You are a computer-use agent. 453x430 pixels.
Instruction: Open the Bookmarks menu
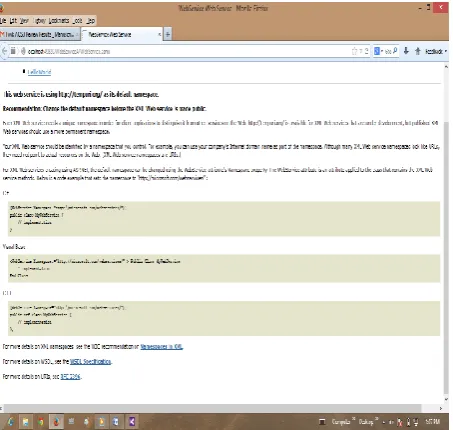(59, 21)
